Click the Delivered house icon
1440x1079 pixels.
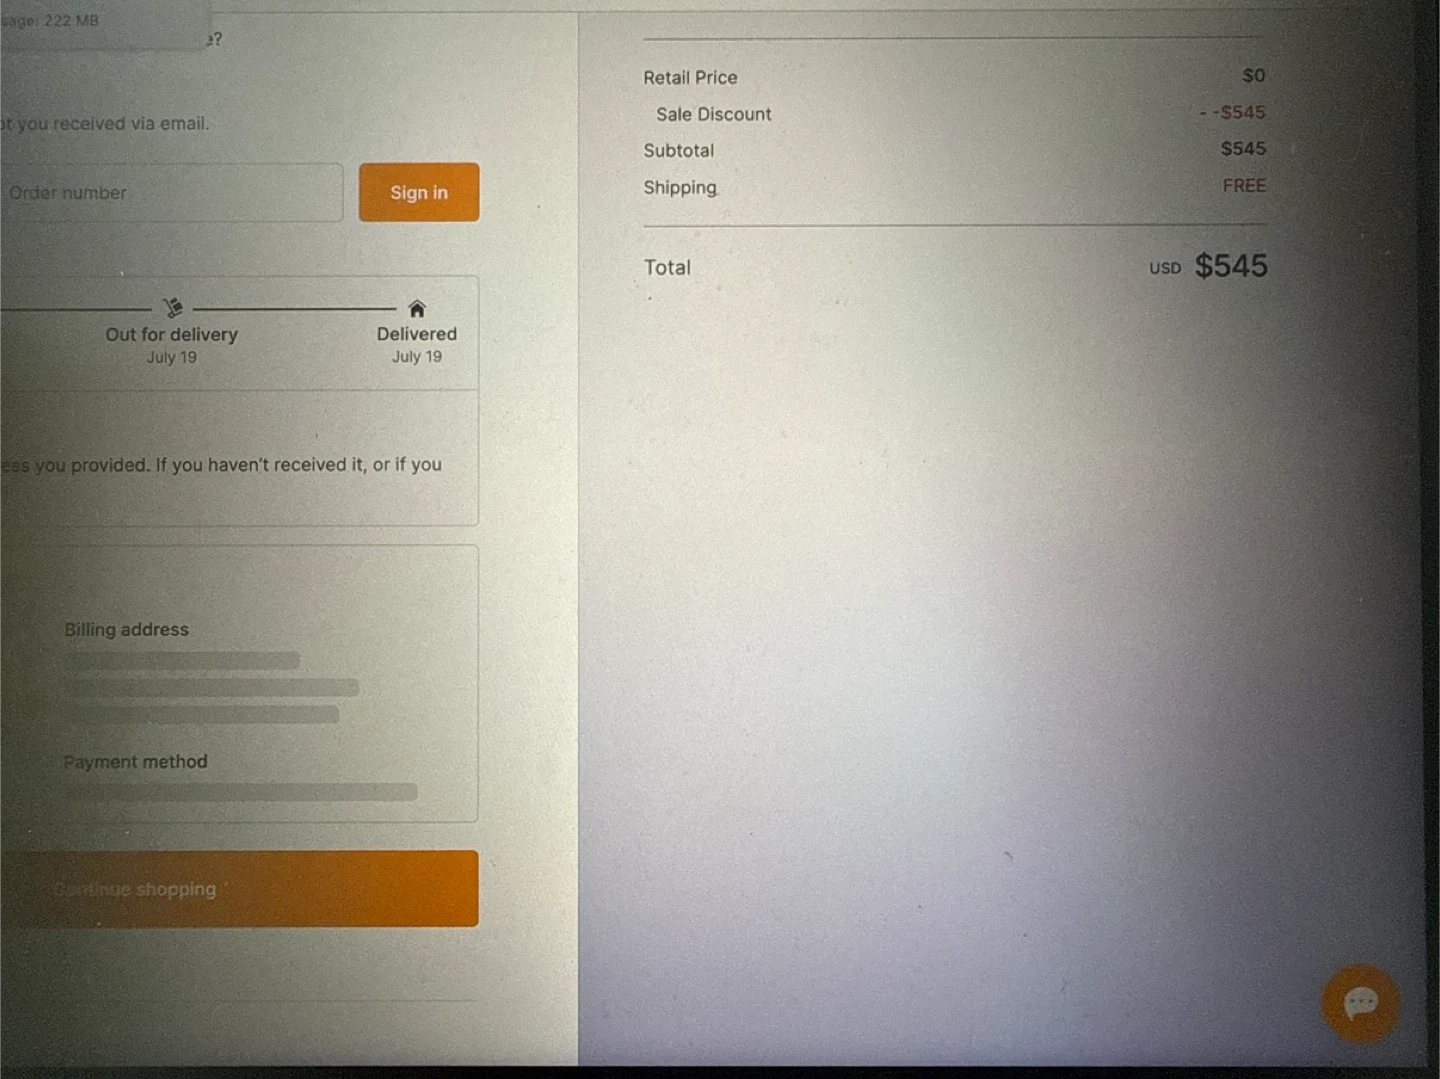[417, 308]
